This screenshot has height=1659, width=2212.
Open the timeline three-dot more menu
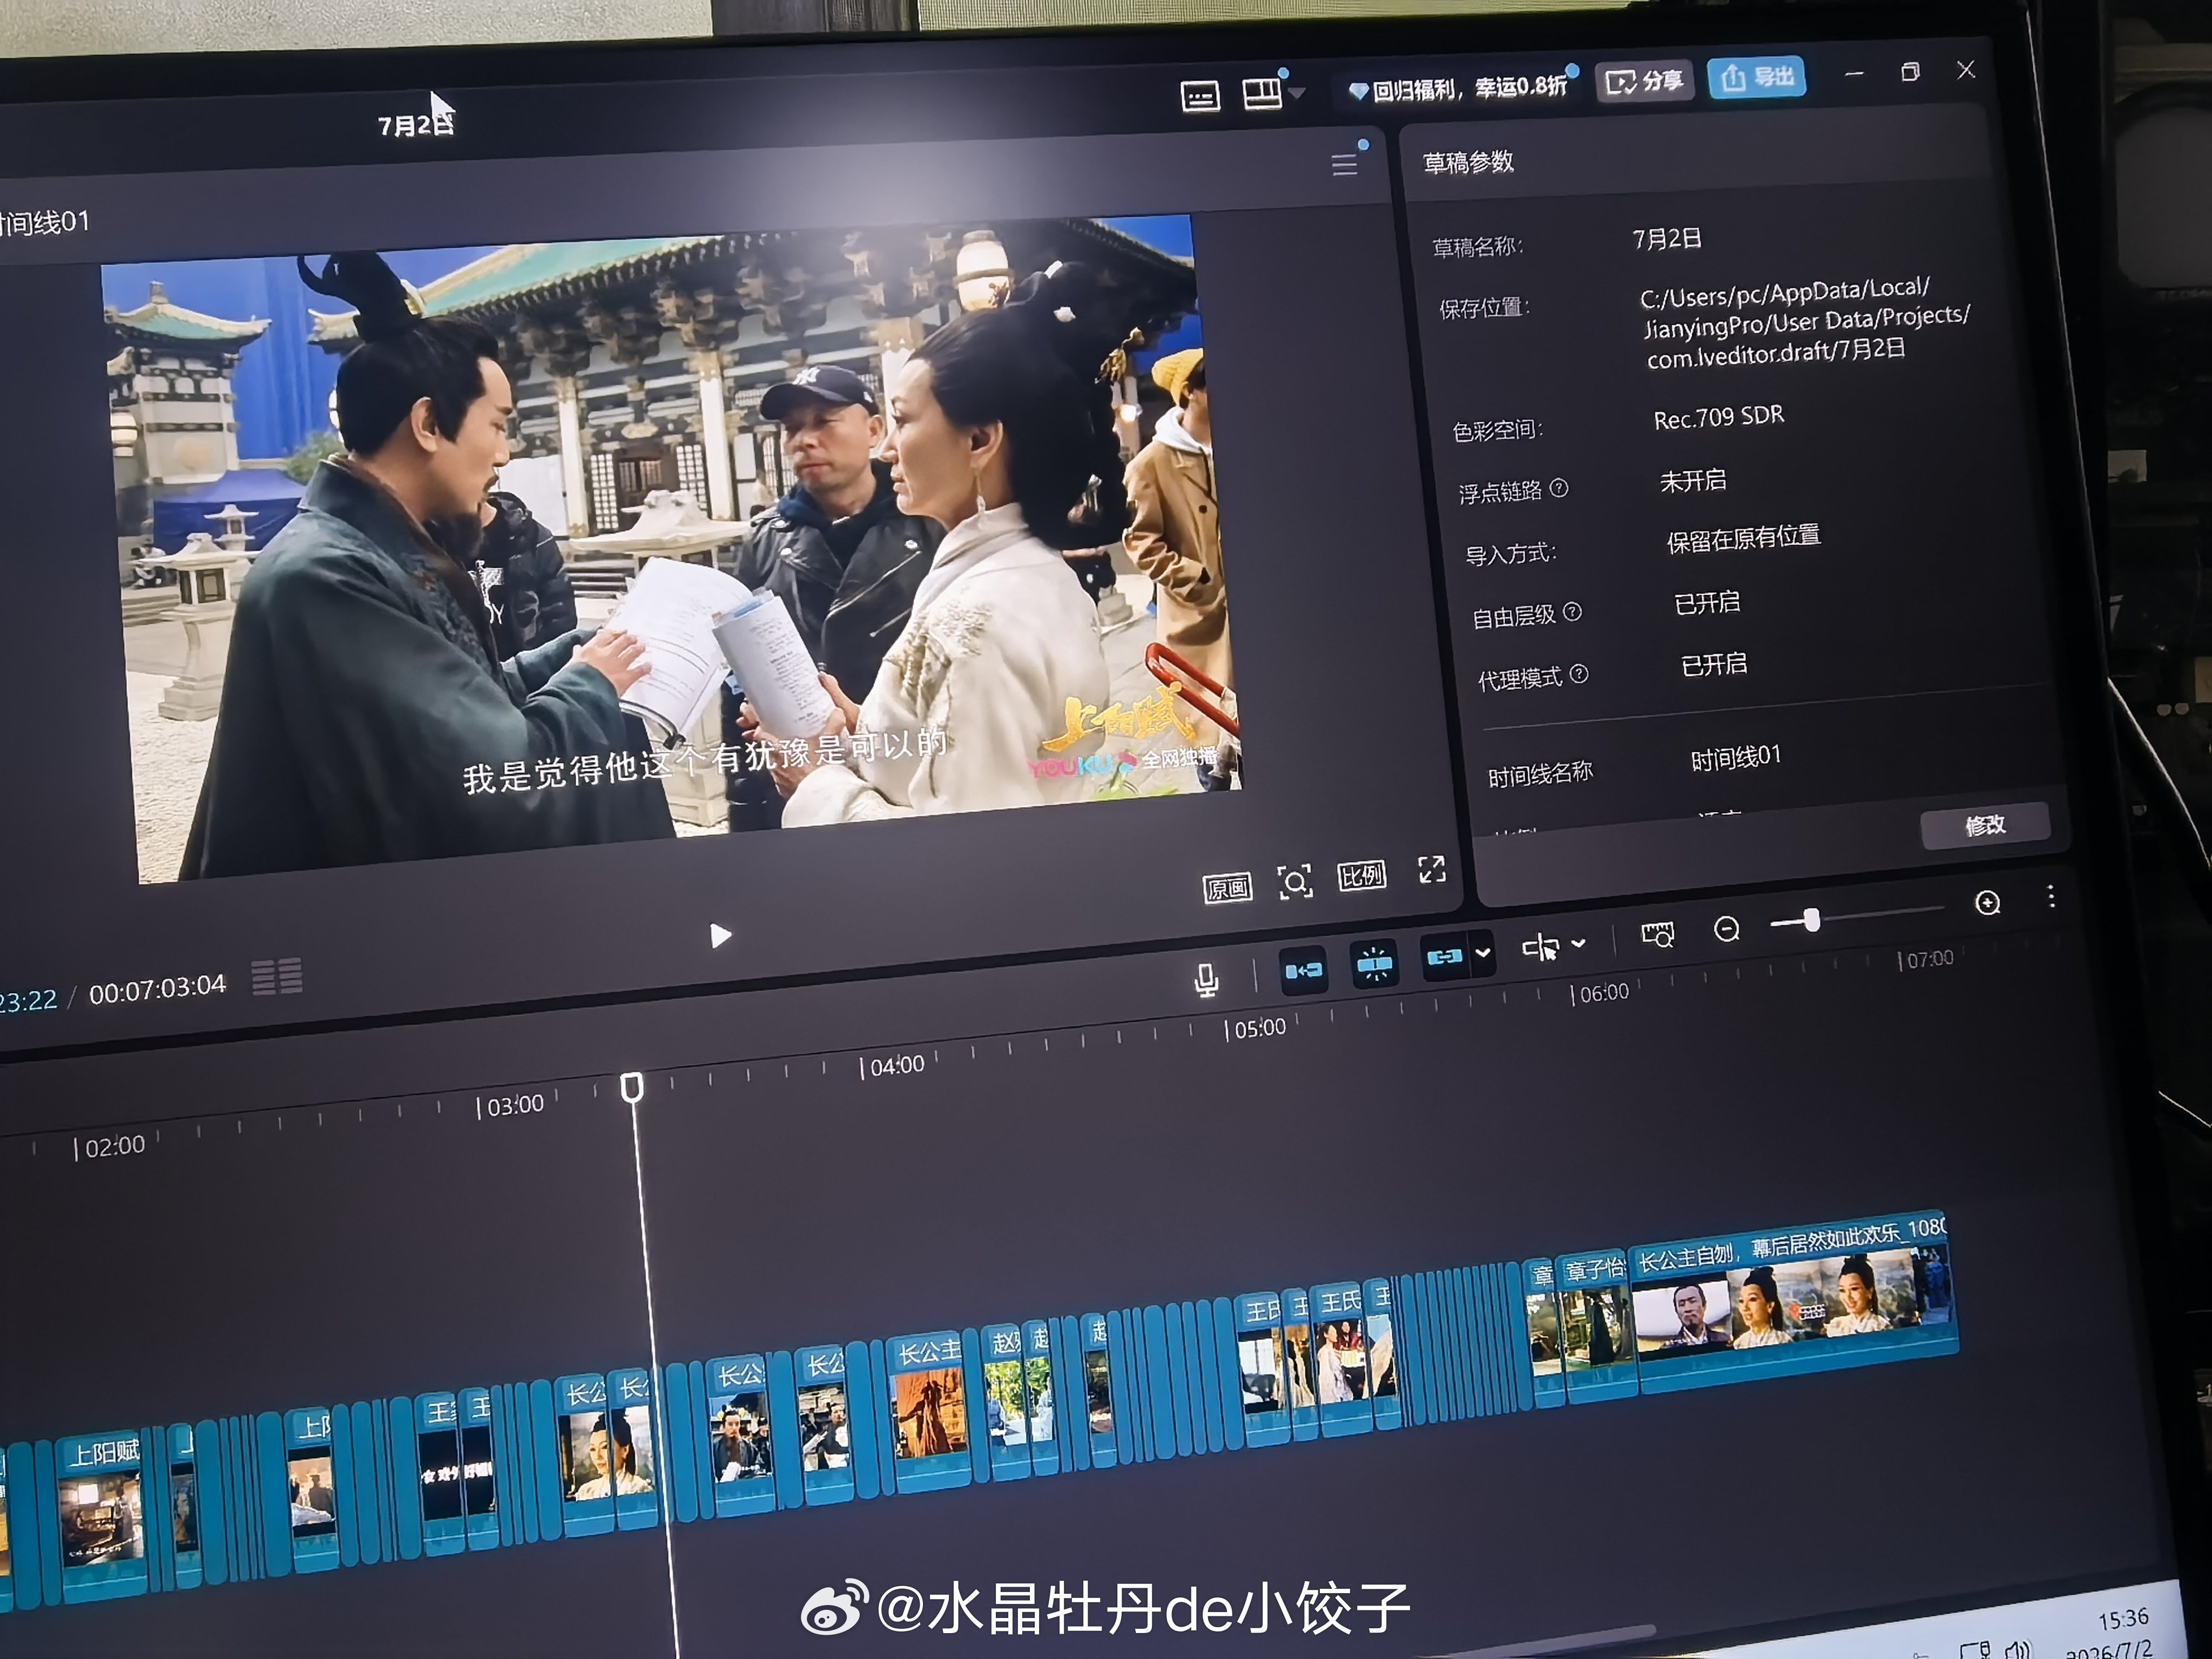coord(2050,896)
